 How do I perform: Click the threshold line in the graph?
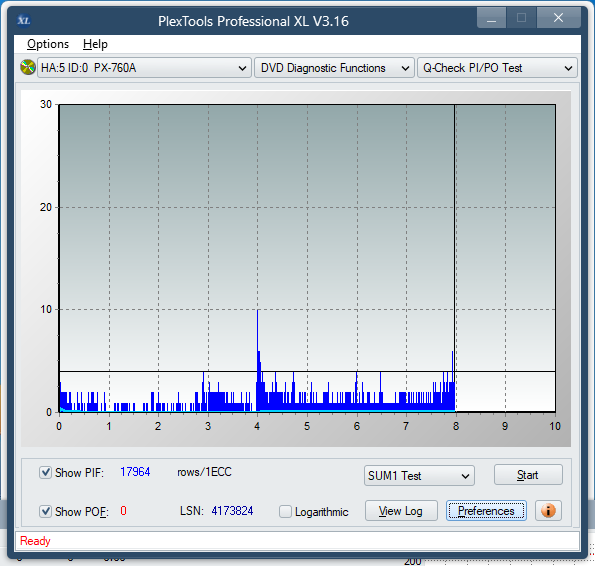click(307, 371)
